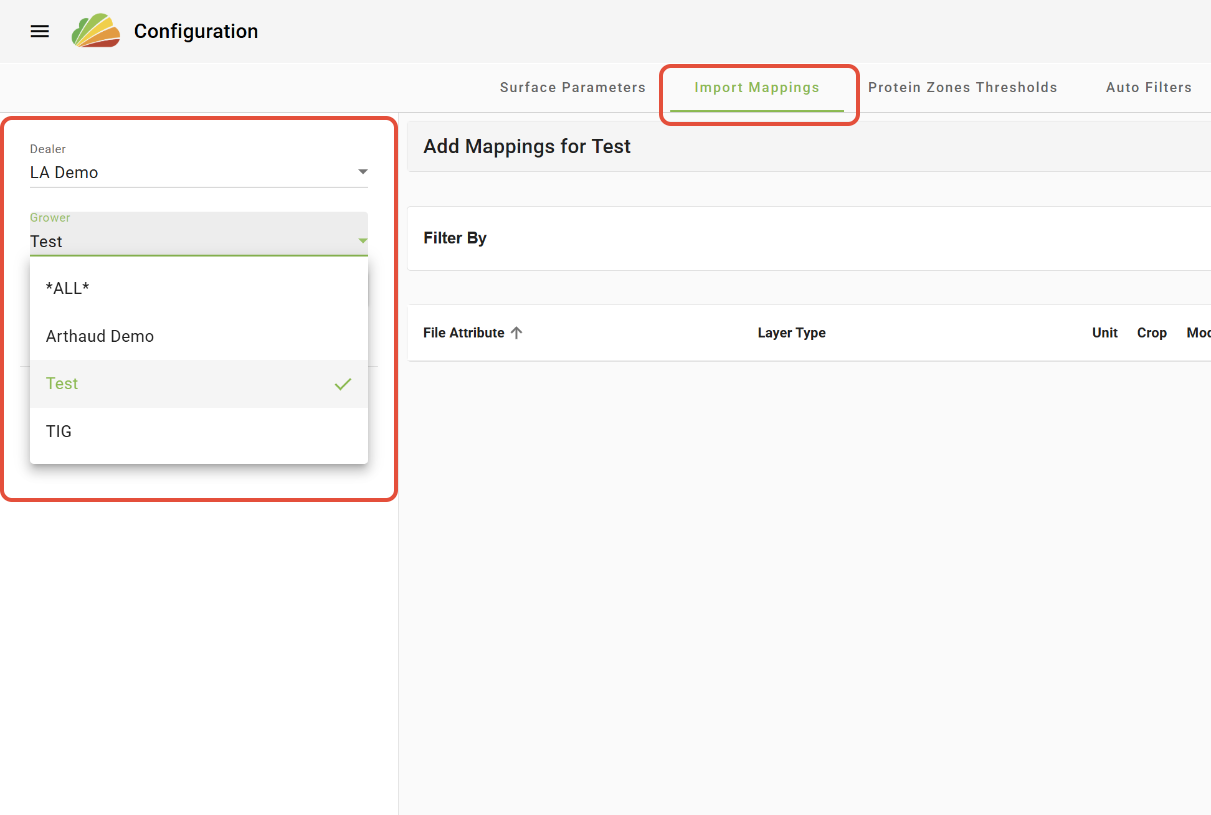Click the Add Mappings for Test heading
Viewport: 1211px width, 815px height.
coord(527,147)
